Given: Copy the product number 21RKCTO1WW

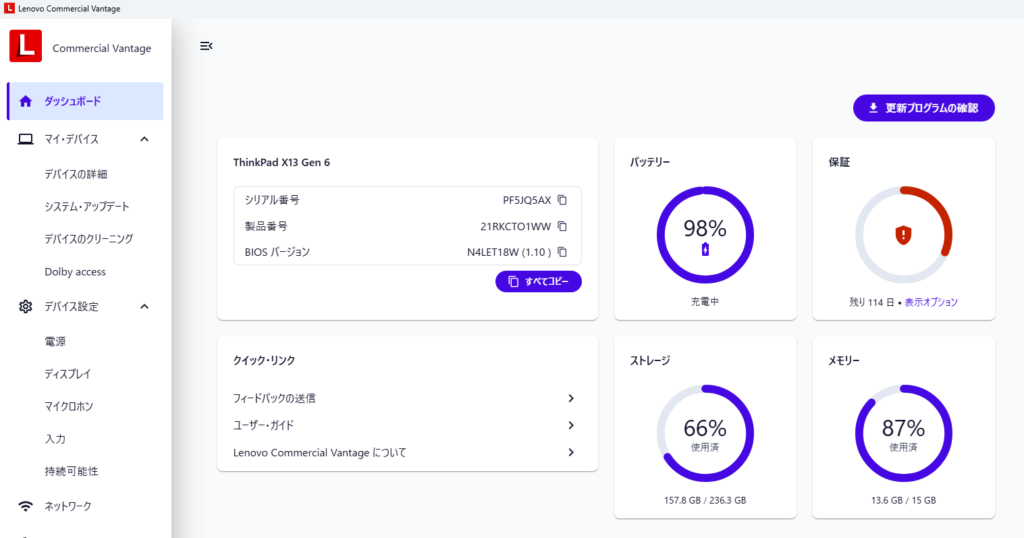Looking at the screenshot, I should [x=562, y=226].
